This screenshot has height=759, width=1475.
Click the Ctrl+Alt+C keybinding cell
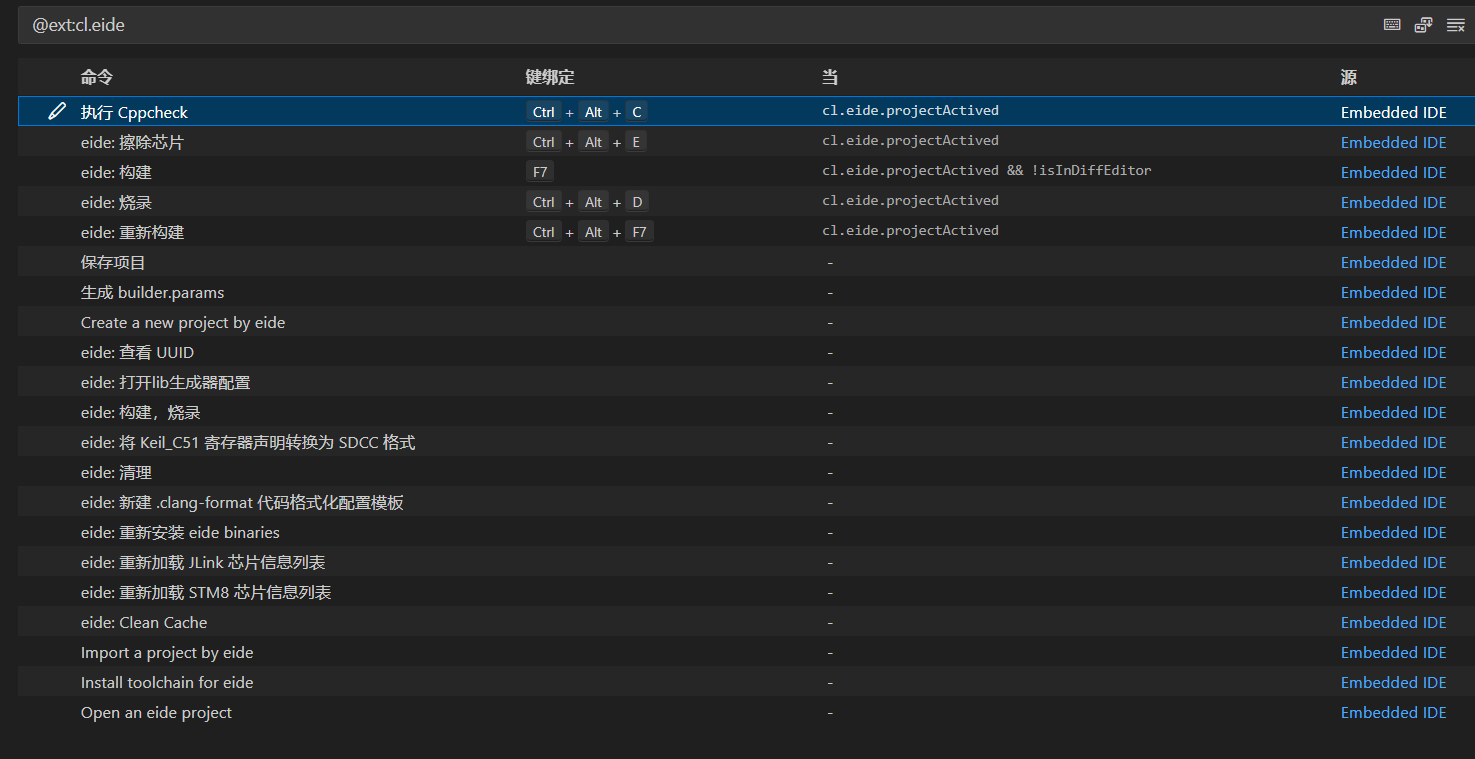click(x=587, y=112)
